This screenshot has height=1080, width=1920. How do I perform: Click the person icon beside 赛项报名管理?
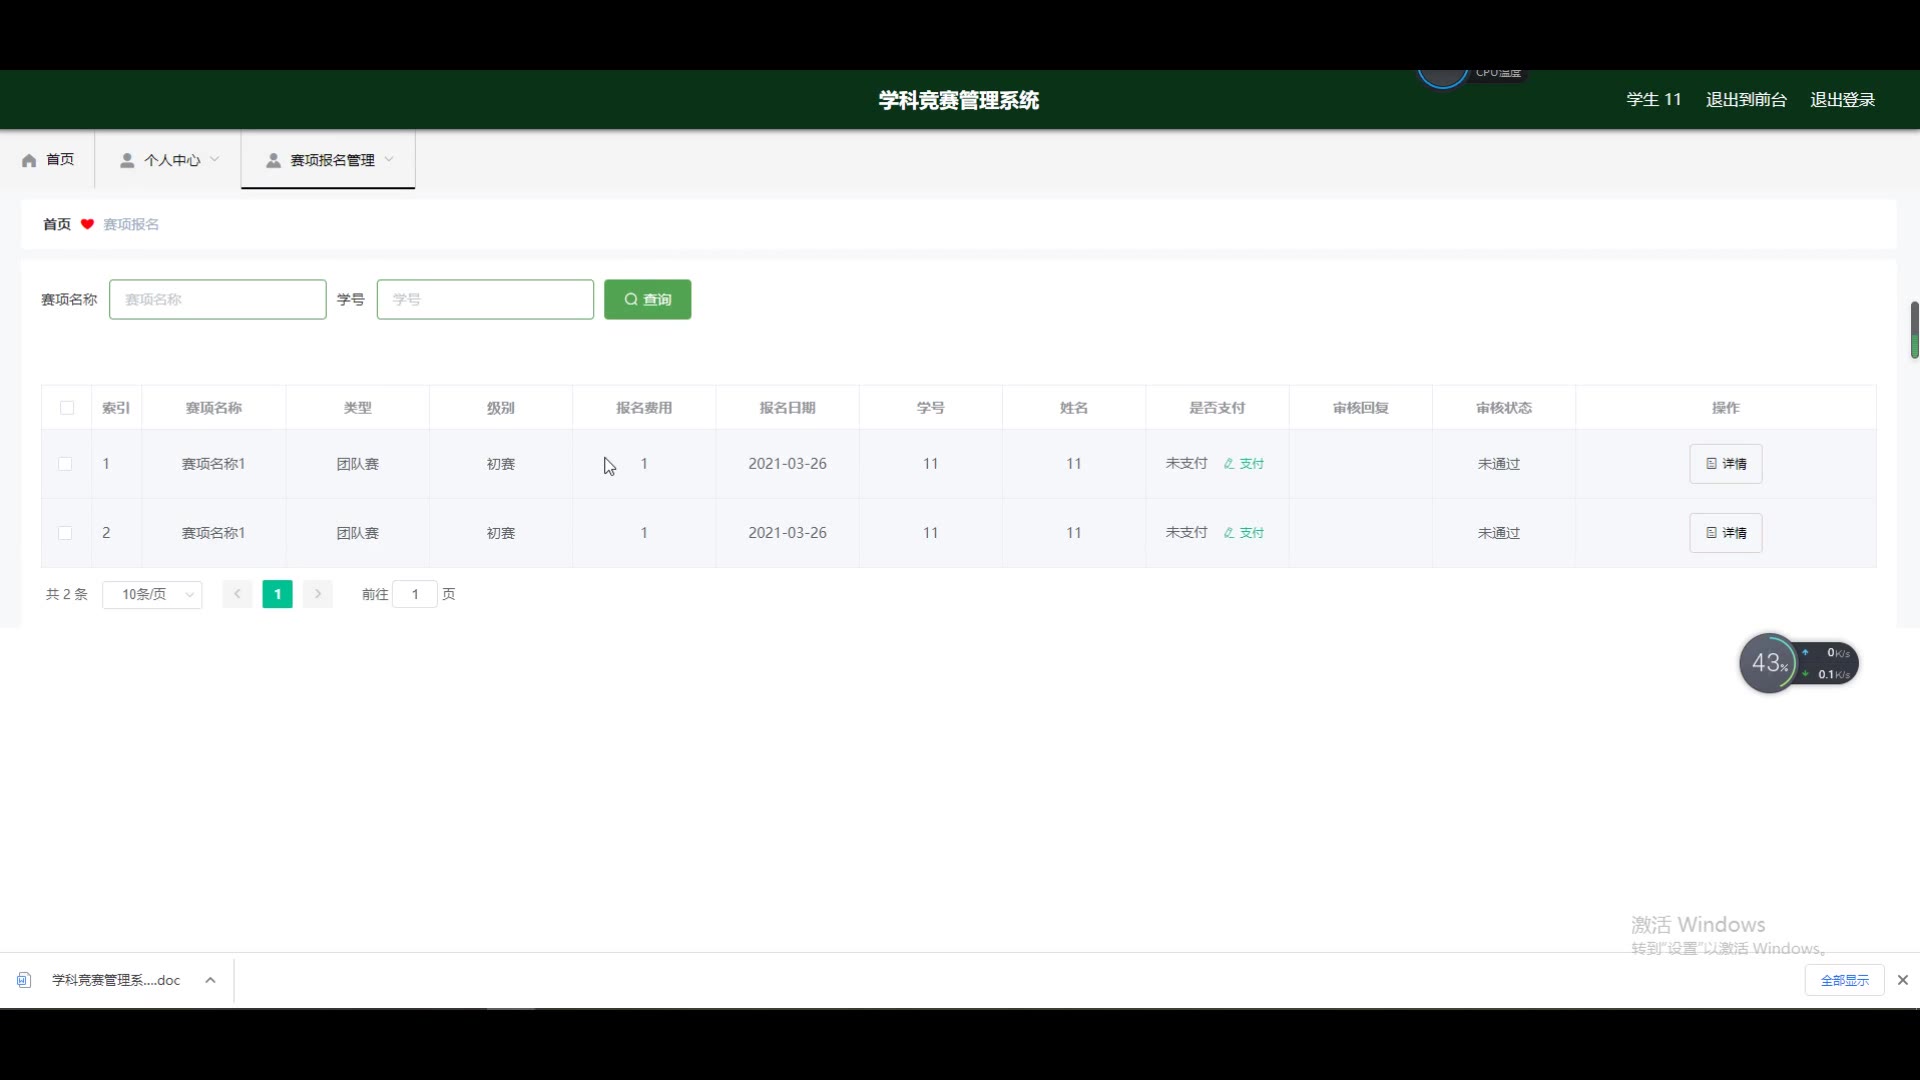tap(273, 160)
